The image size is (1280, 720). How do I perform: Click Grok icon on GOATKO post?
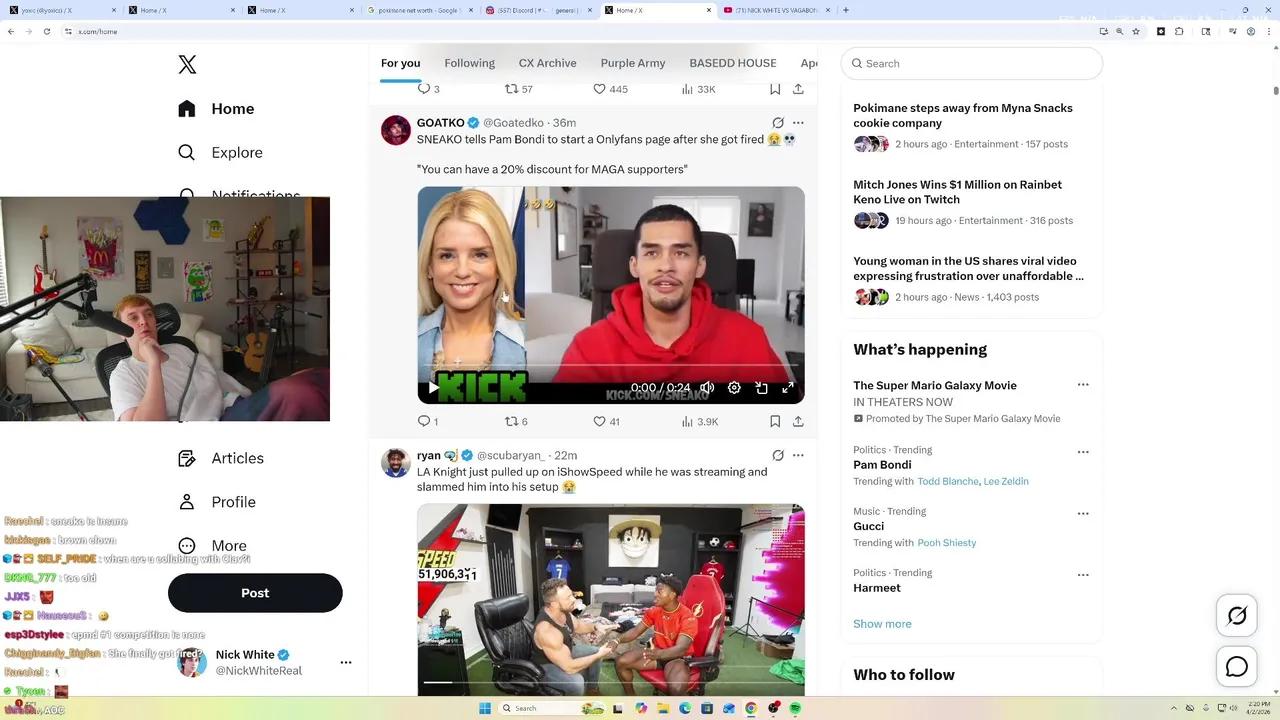click(x=778, y=123)
